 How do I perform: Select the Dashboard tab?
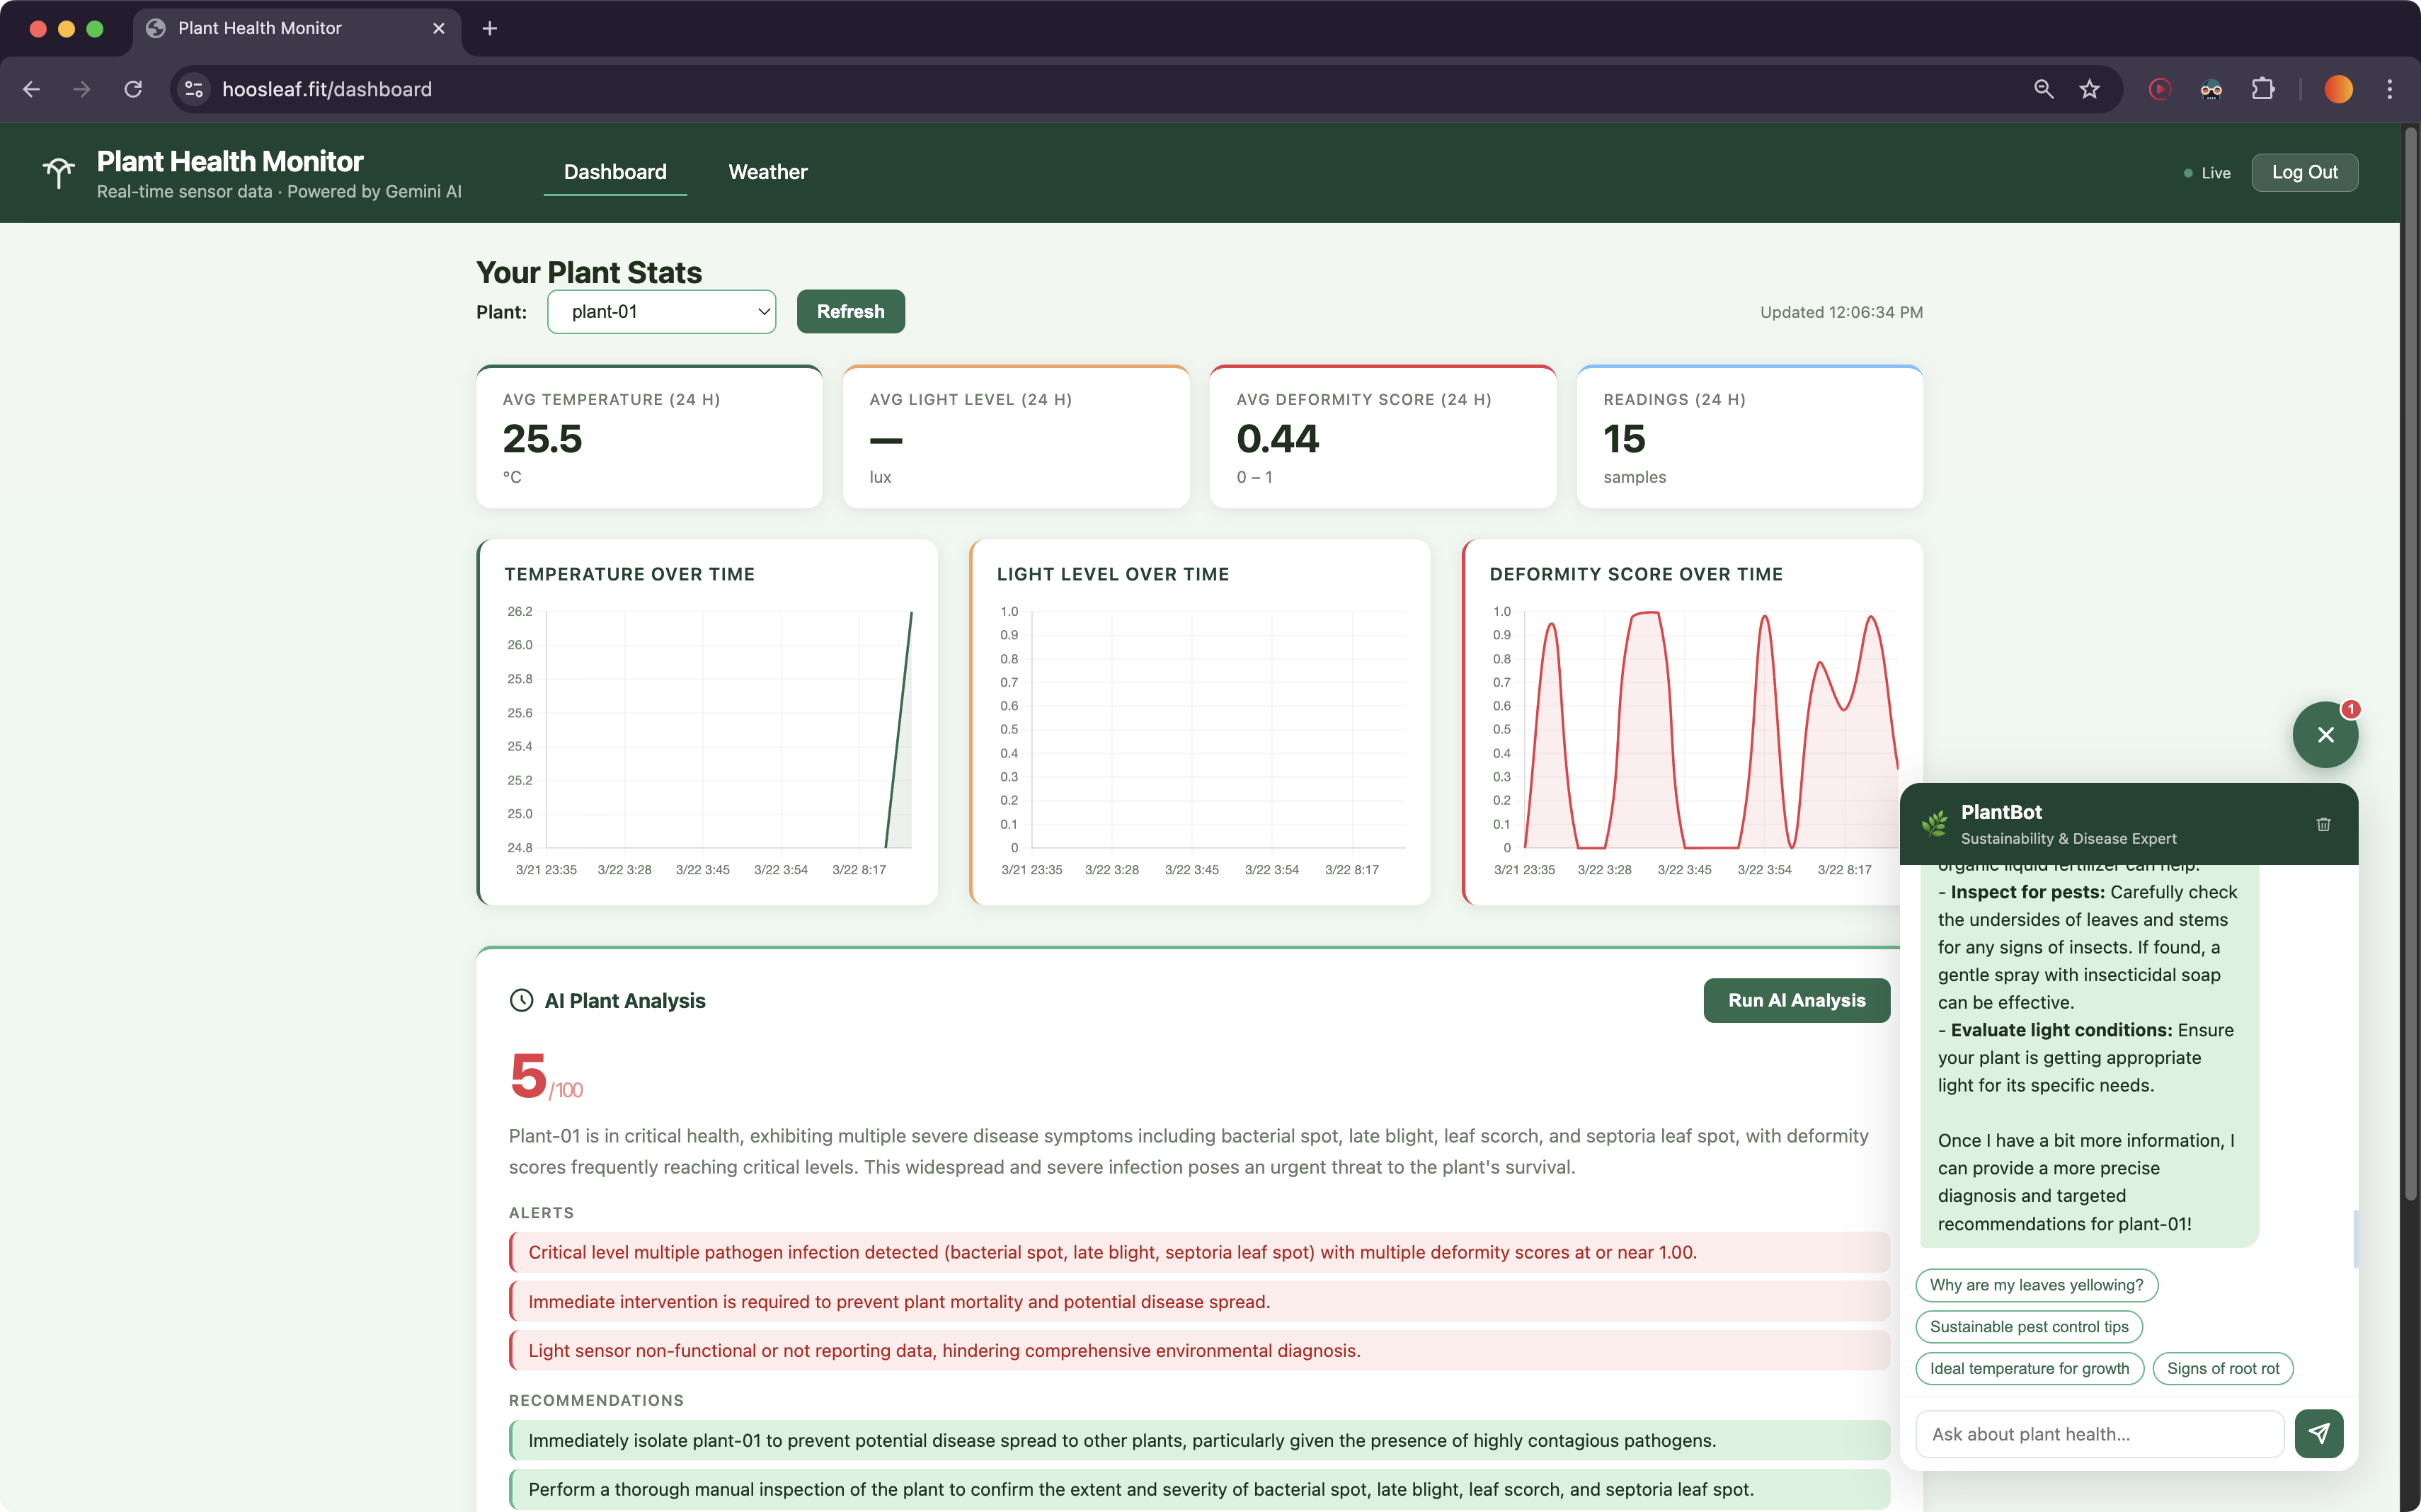(614, 172)
